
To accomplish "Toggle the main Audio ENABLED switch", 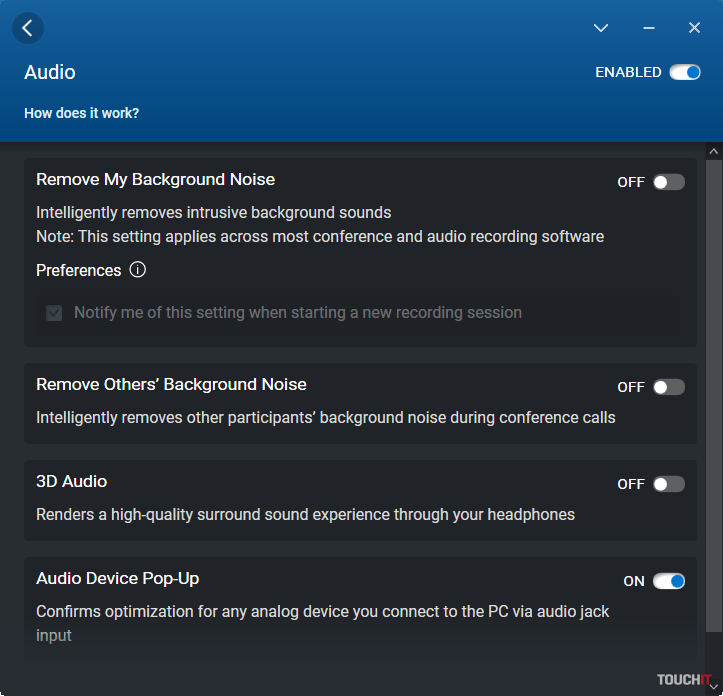I will [685, 72].
